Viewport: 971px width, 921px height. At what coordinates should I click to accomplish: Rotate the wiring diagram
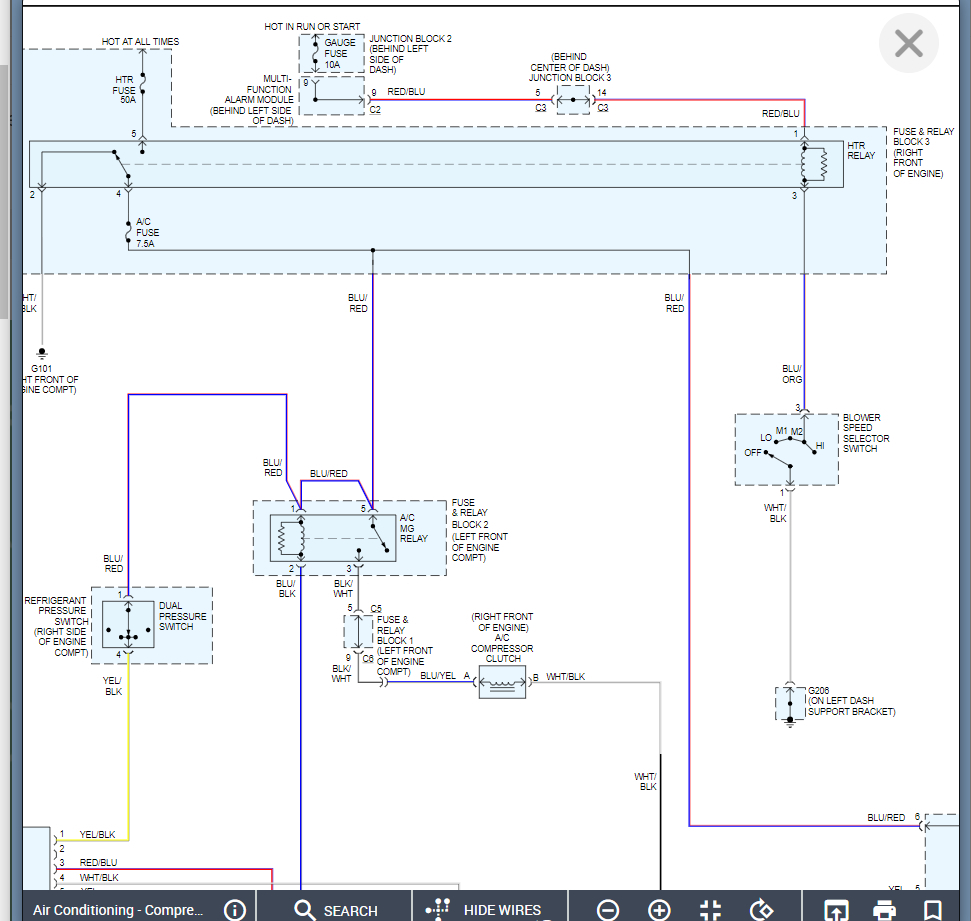(x=762, y=910)
